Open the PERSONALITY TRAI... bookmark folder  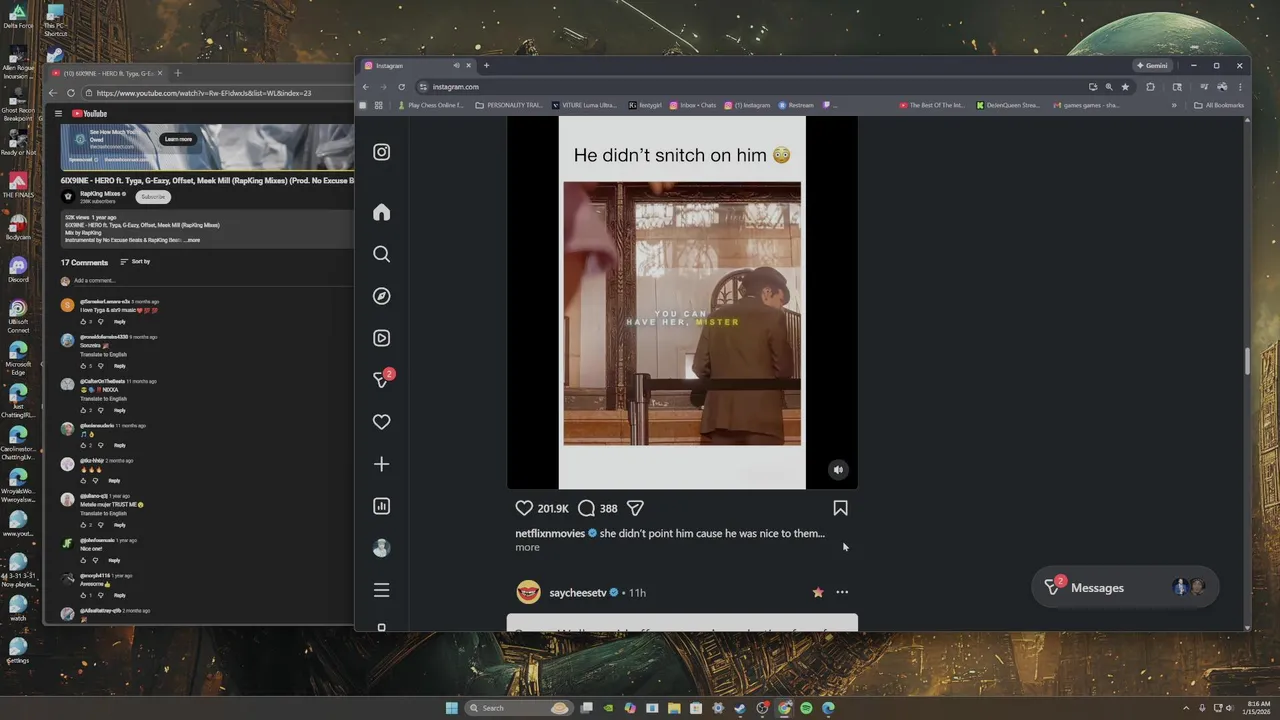(509, 105)
